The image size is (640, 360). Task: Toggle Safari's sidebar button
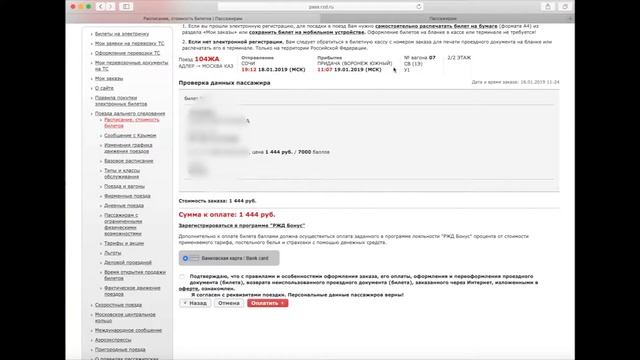(x=126, y=7)
